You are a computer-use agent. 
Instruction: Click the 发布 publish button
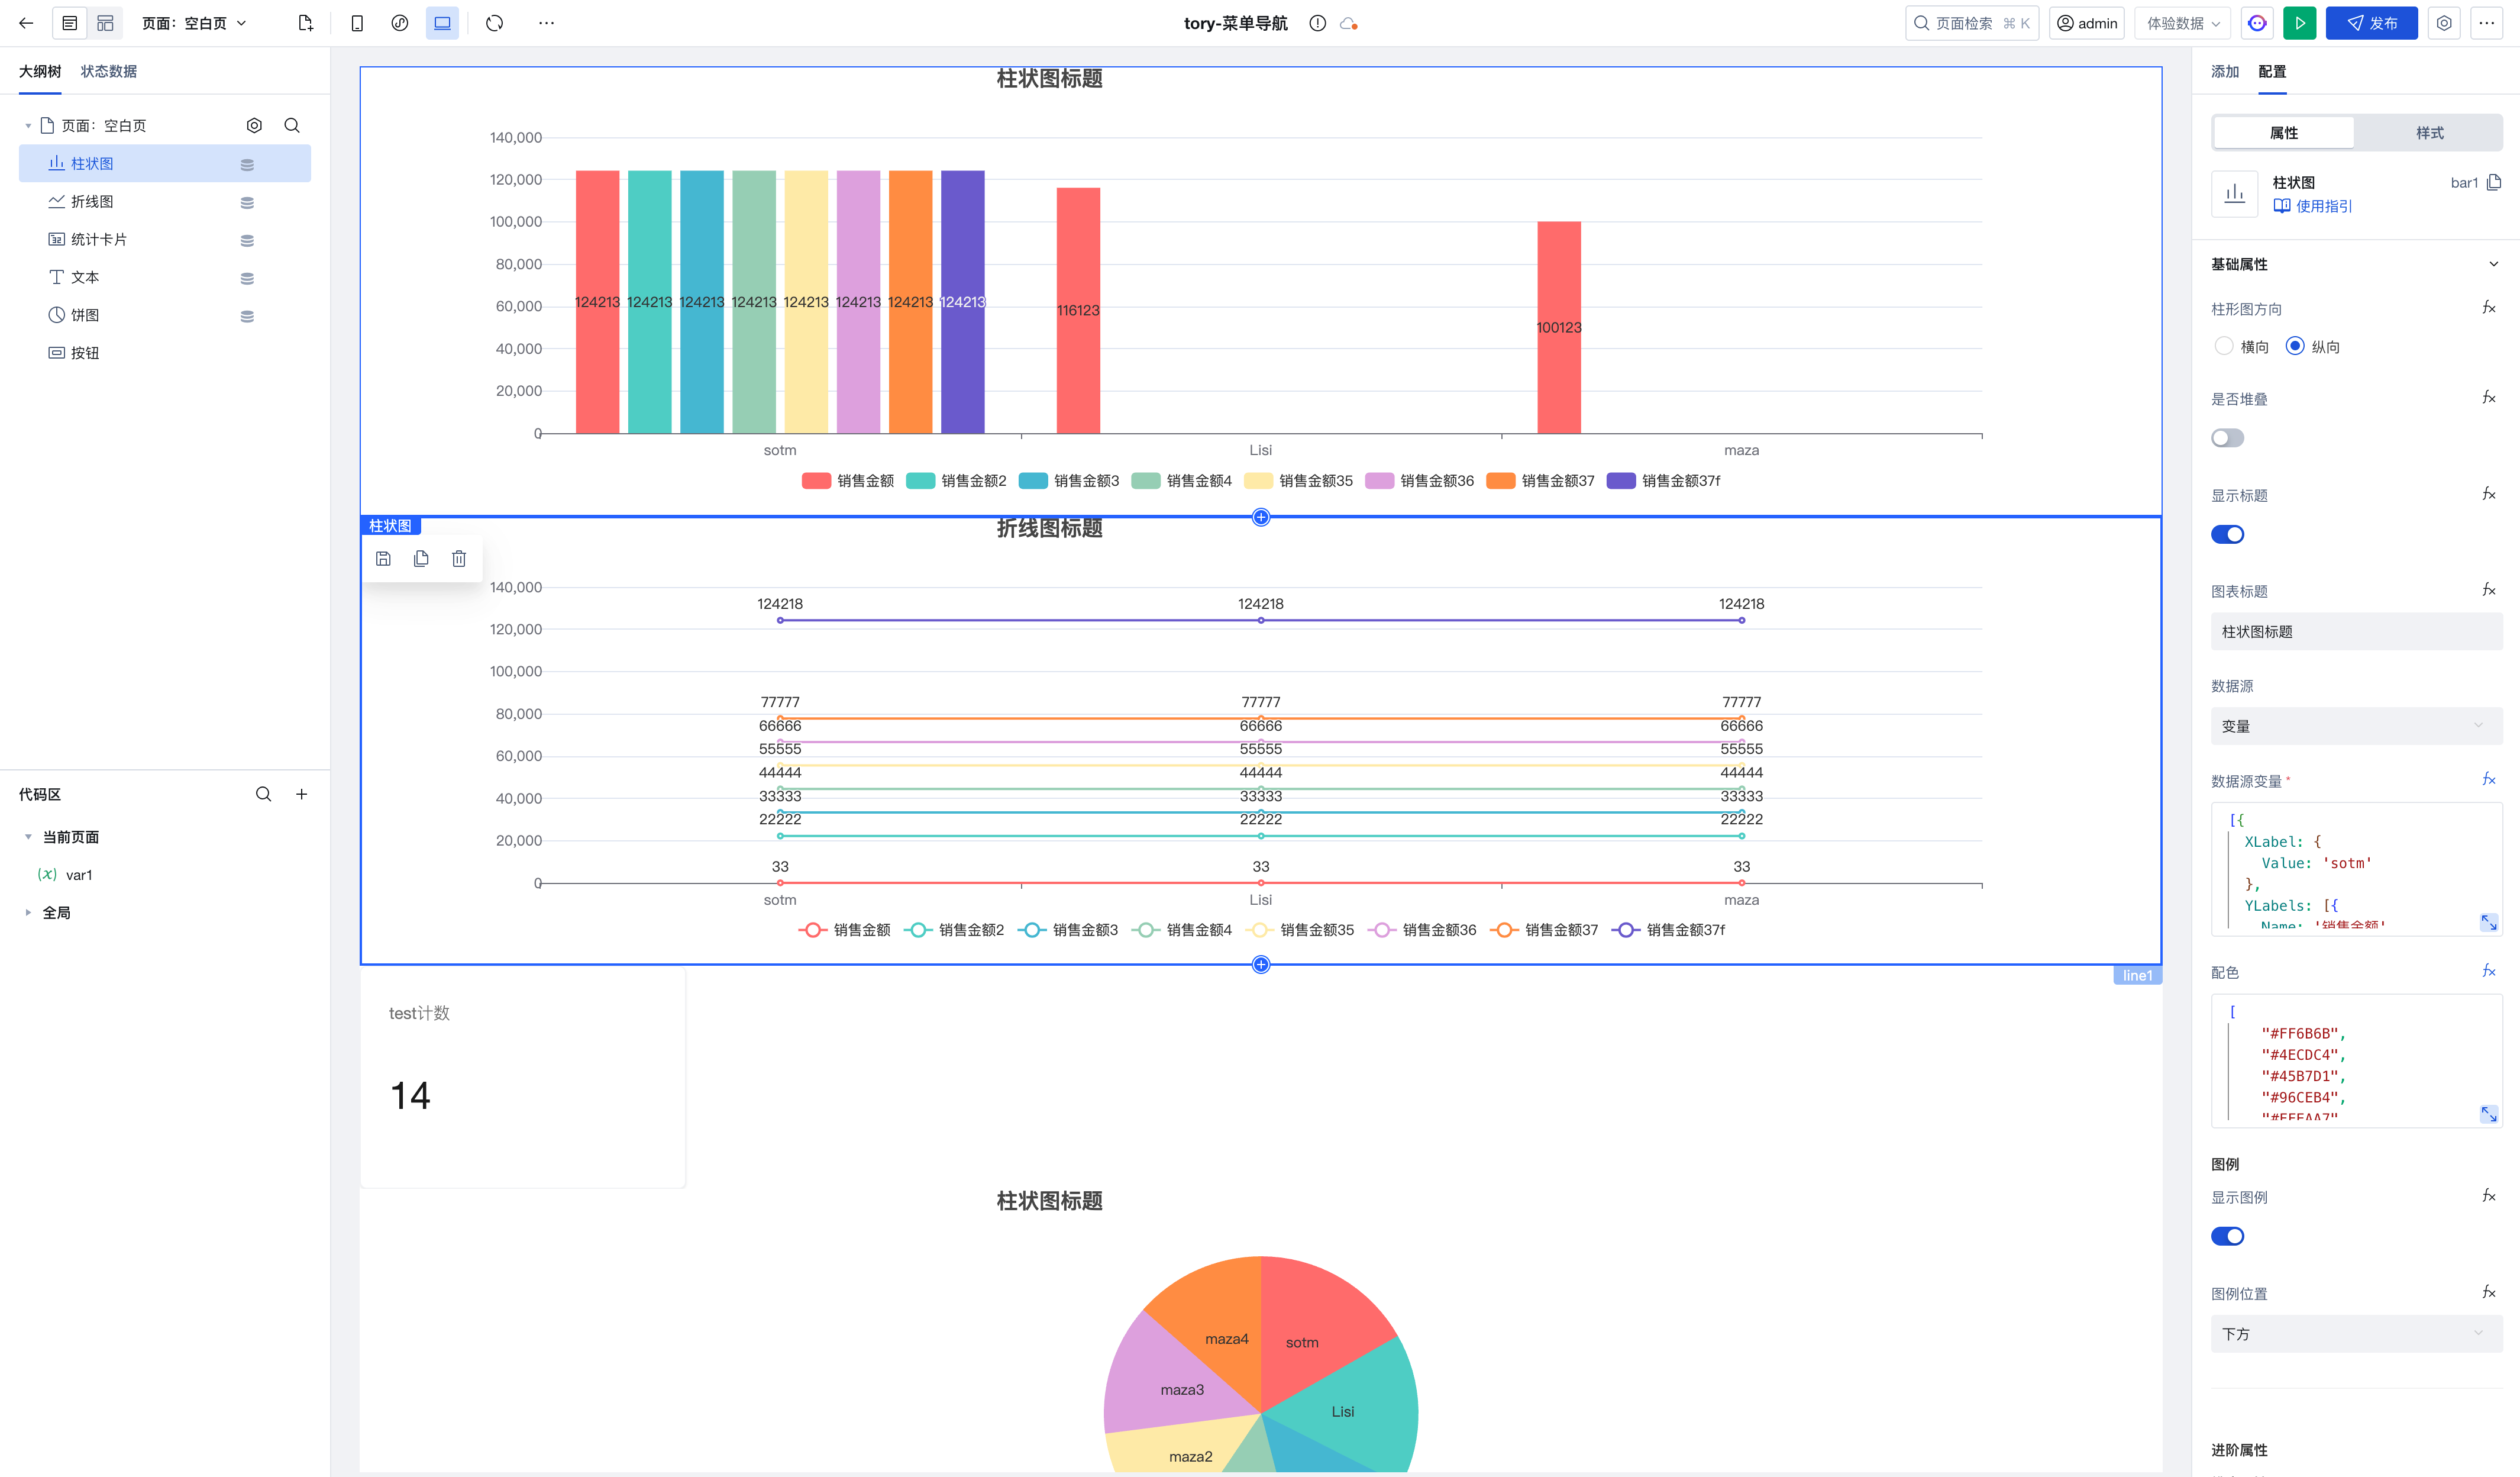(x=2371, y=23)
